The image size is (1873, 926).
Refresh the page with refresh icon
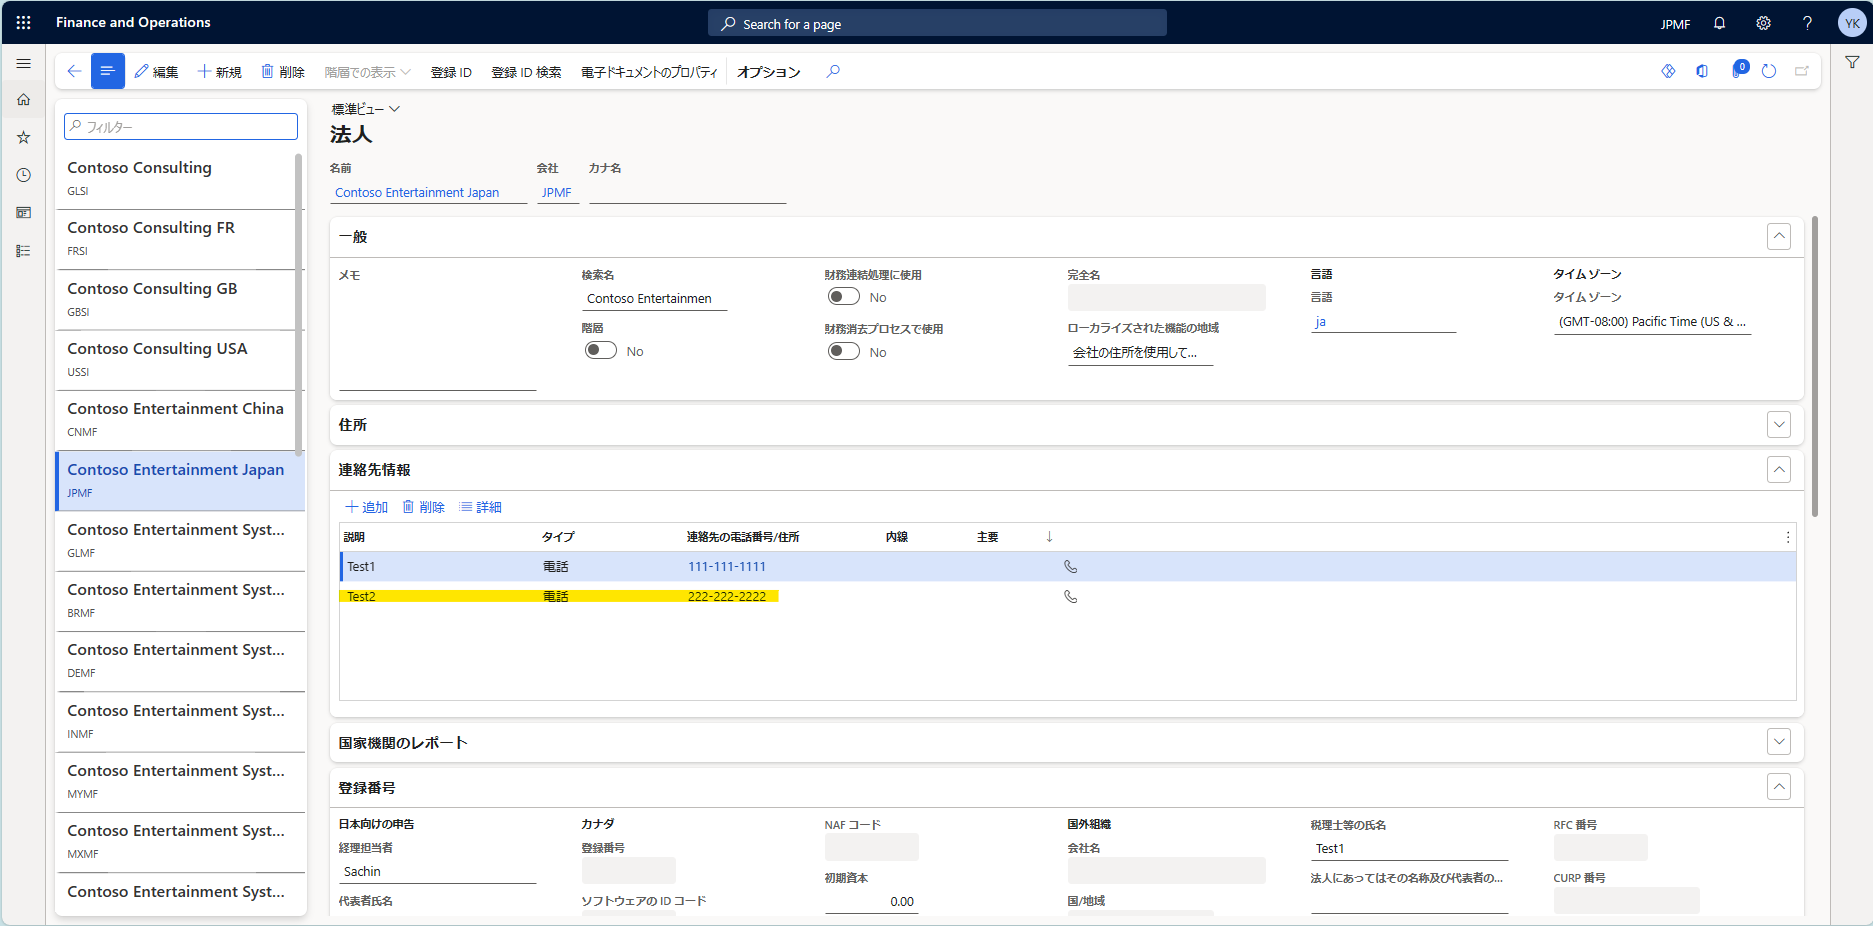pos(1769,71)
